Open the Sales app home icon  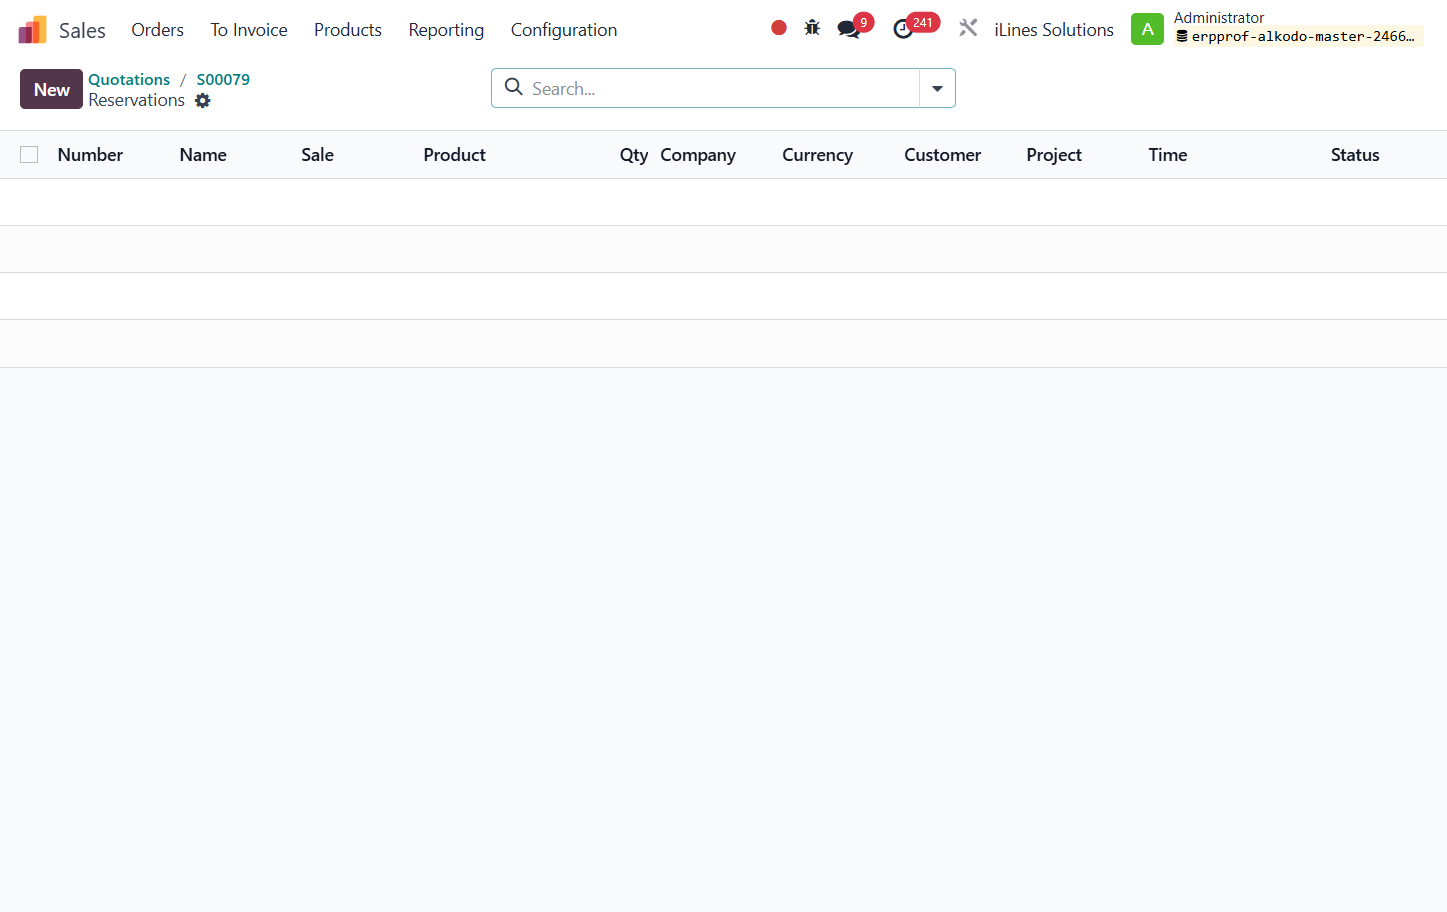(33, 30)
